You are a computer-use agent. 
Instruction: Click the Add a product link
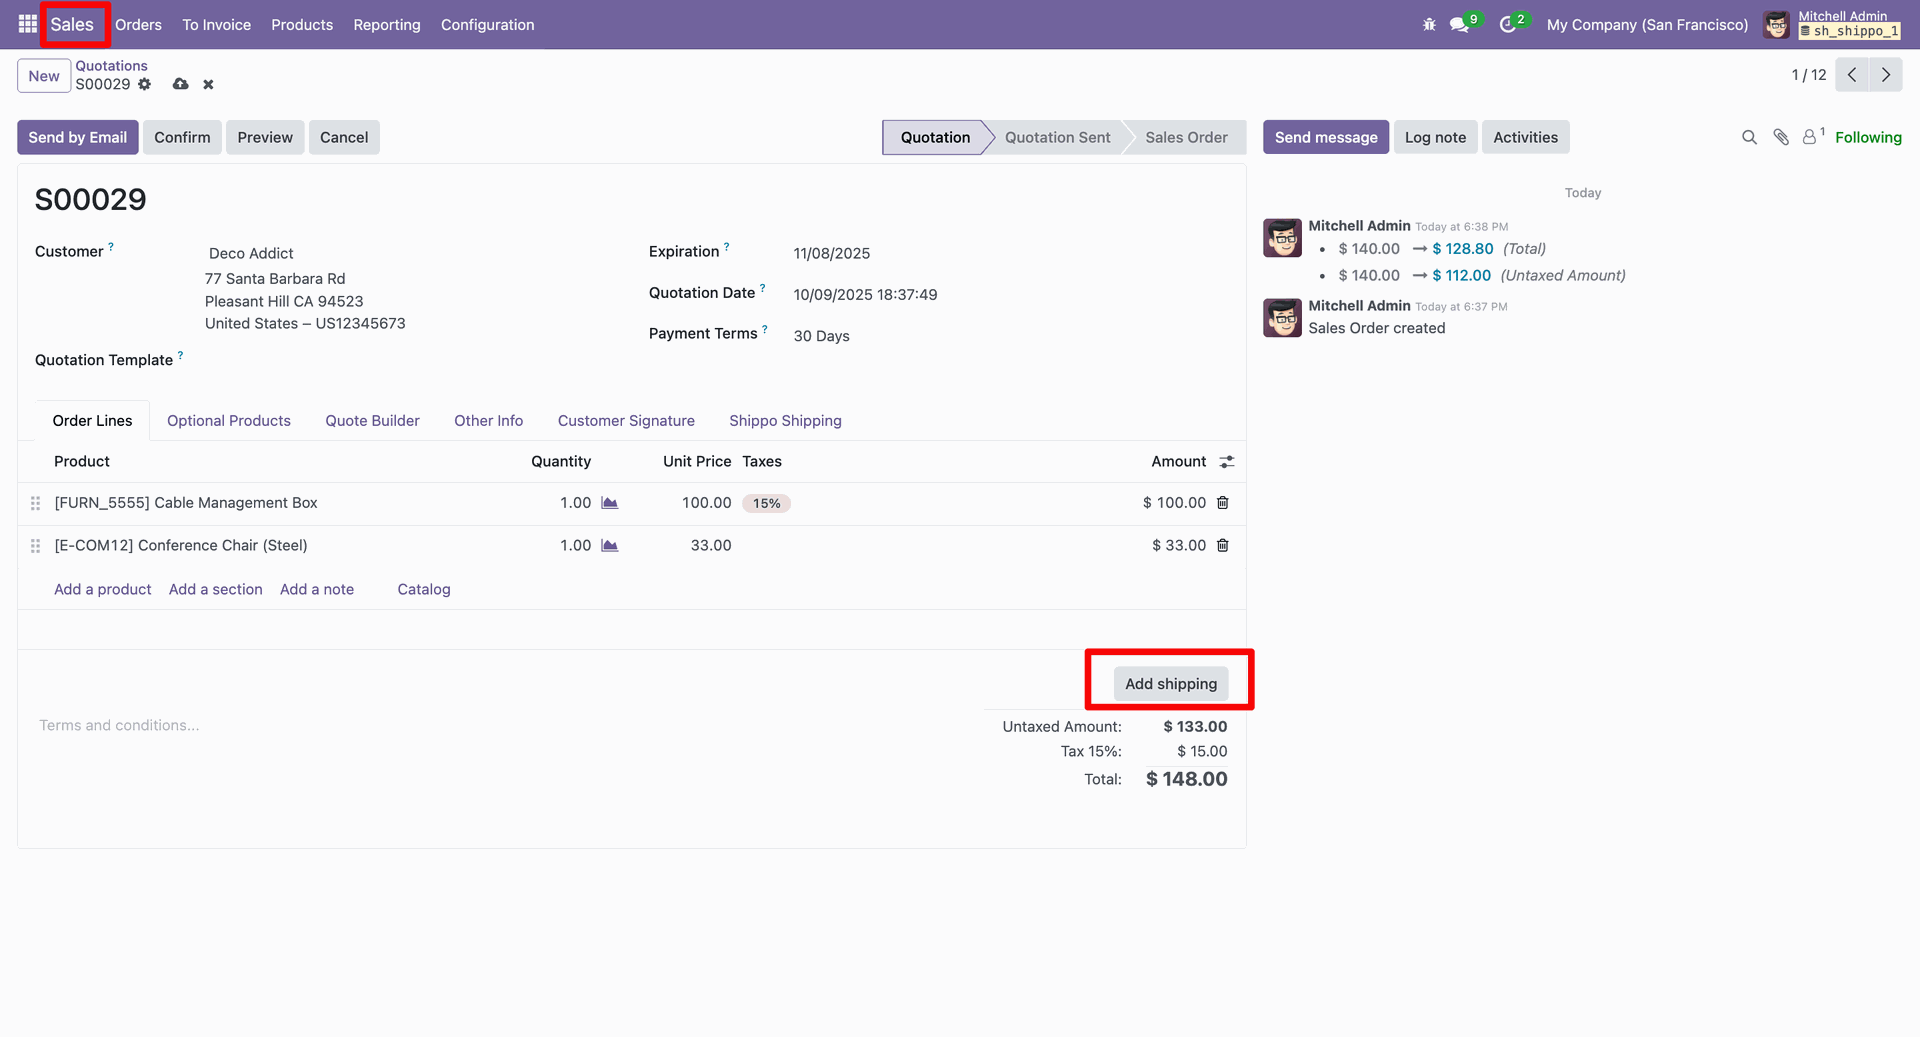coord(102,589)
